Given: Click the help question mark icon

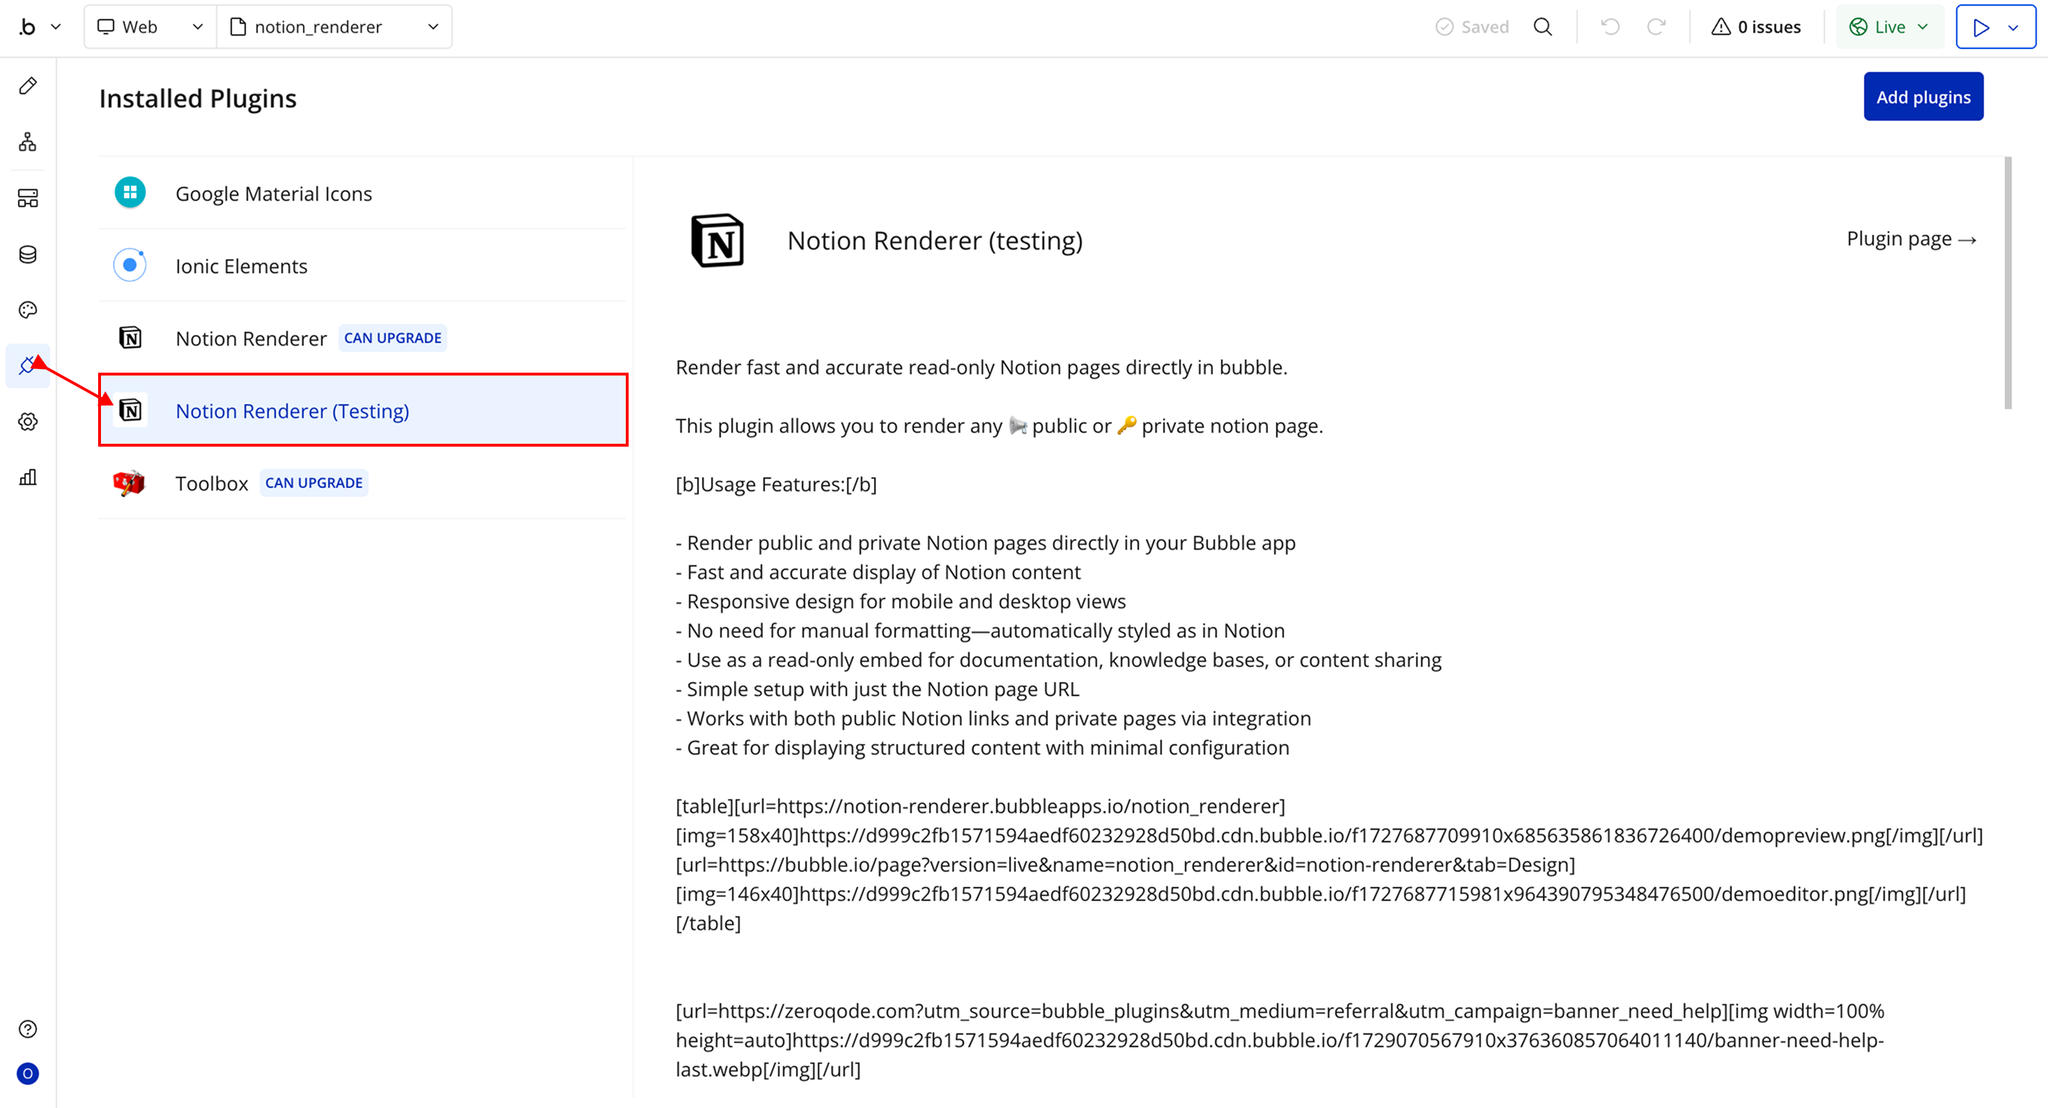Looking at the screenshot, I should coord(28,1029).
